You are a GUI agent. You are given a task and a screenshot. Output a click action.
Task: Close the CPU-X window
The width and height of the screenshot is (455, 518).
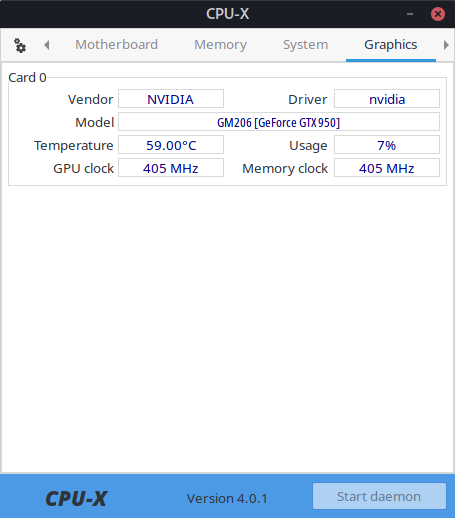438,14
